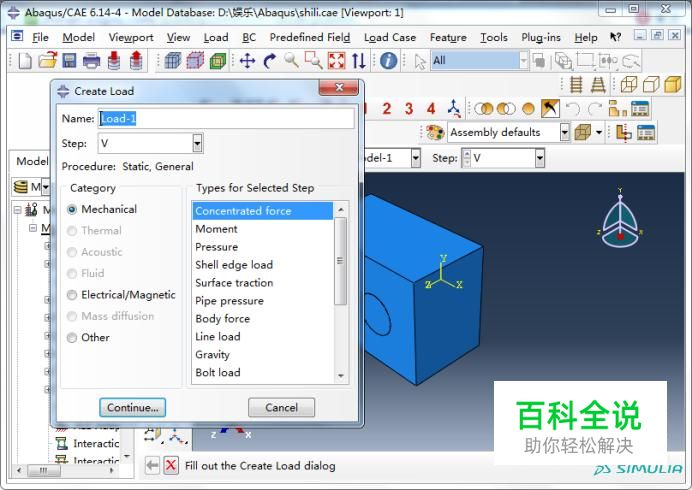Choose Bolt load type
Image resolution: width=692 pixels, height=490 pixels.
263,373
